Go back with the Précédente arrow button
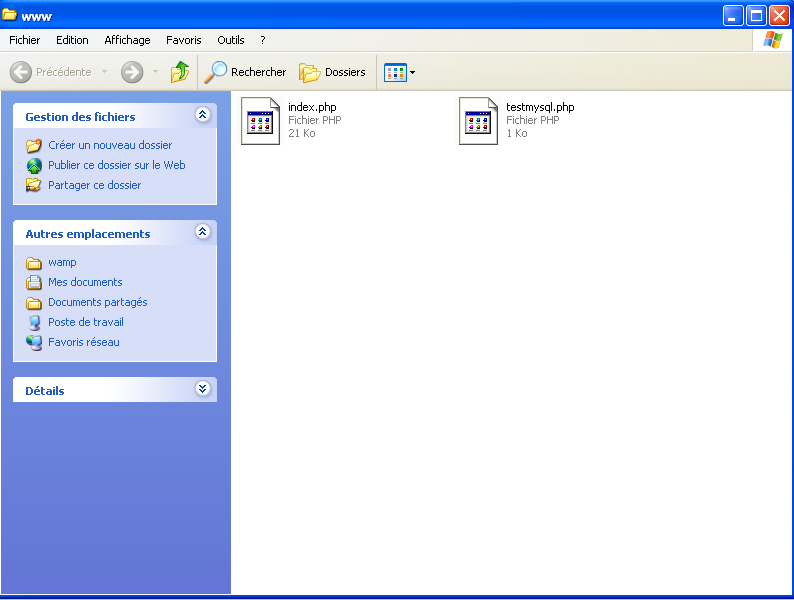The height and width of the screenshot is (600, 794). [x=21, y=72]
